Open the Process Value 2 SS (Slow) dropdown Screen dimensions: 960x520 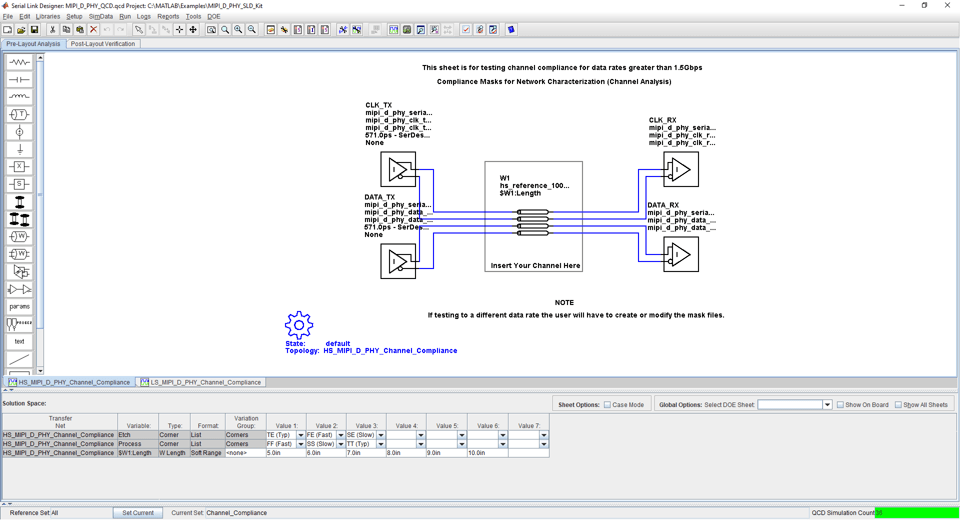tap(340, 444)
